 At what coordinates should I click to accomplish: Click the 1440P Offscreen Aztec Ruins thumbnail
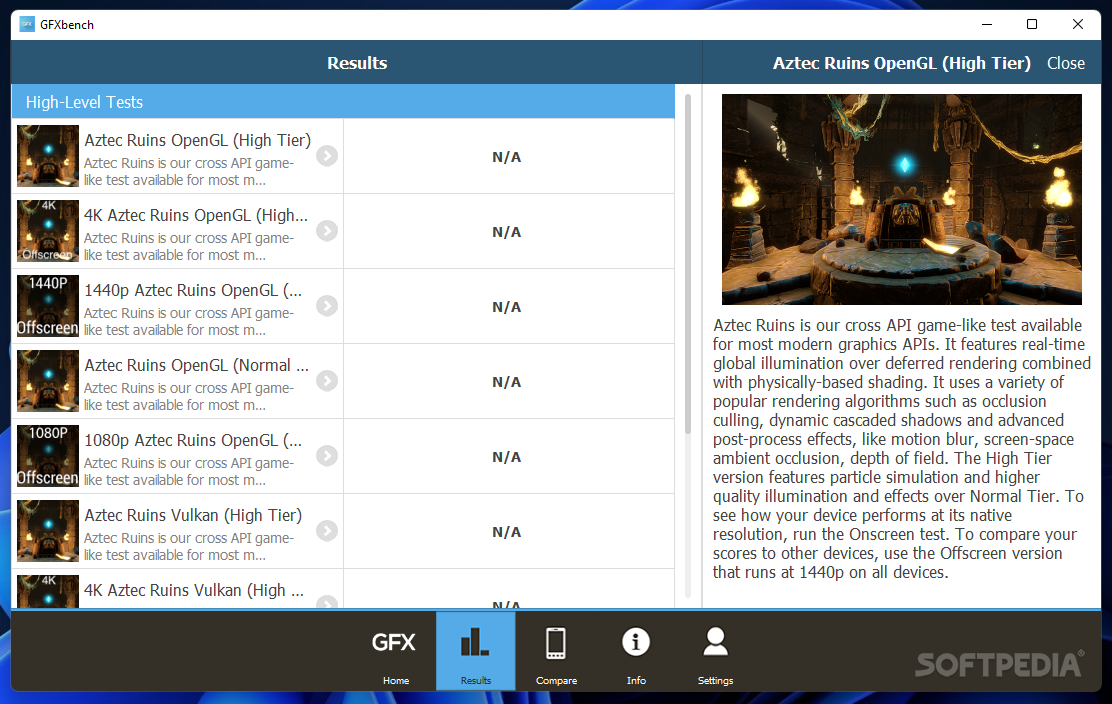(48, 306)
